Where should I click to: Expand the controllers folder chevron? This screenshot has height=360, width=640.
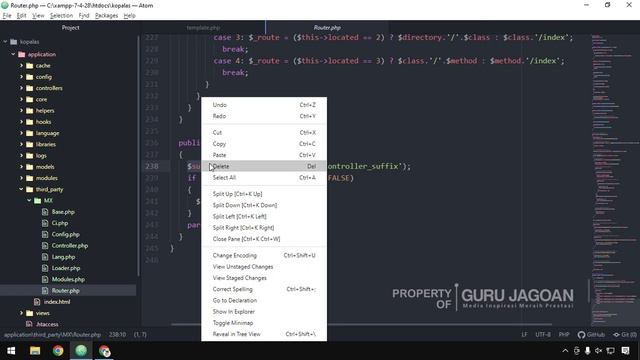[x=21, y=88]
